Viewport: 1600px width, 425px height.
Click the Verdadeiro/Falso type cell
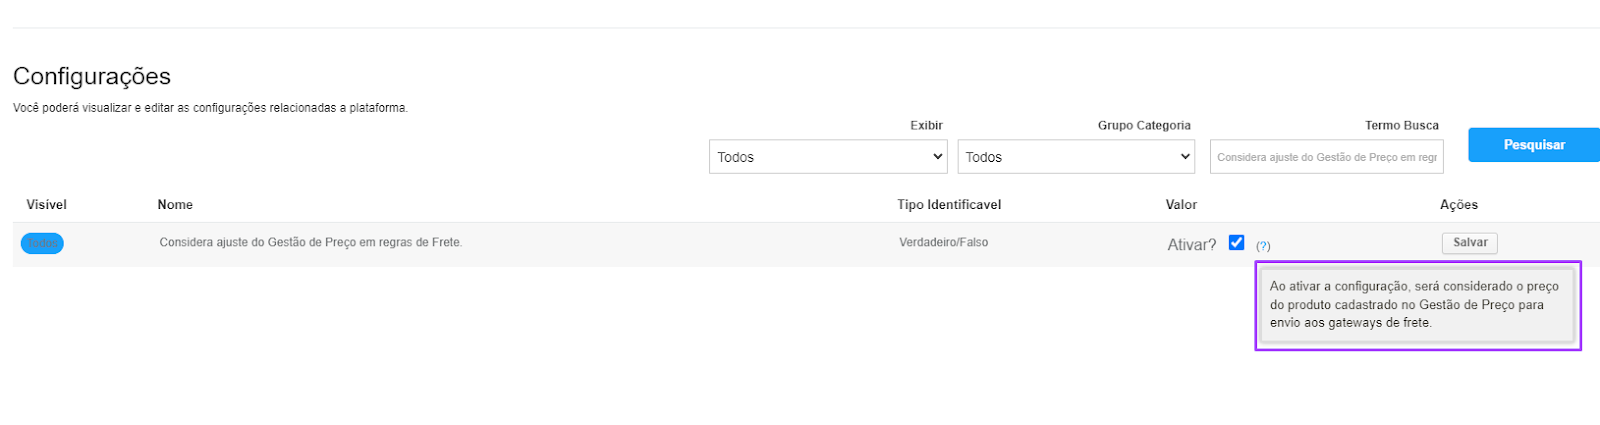click(x=943, y=242)
